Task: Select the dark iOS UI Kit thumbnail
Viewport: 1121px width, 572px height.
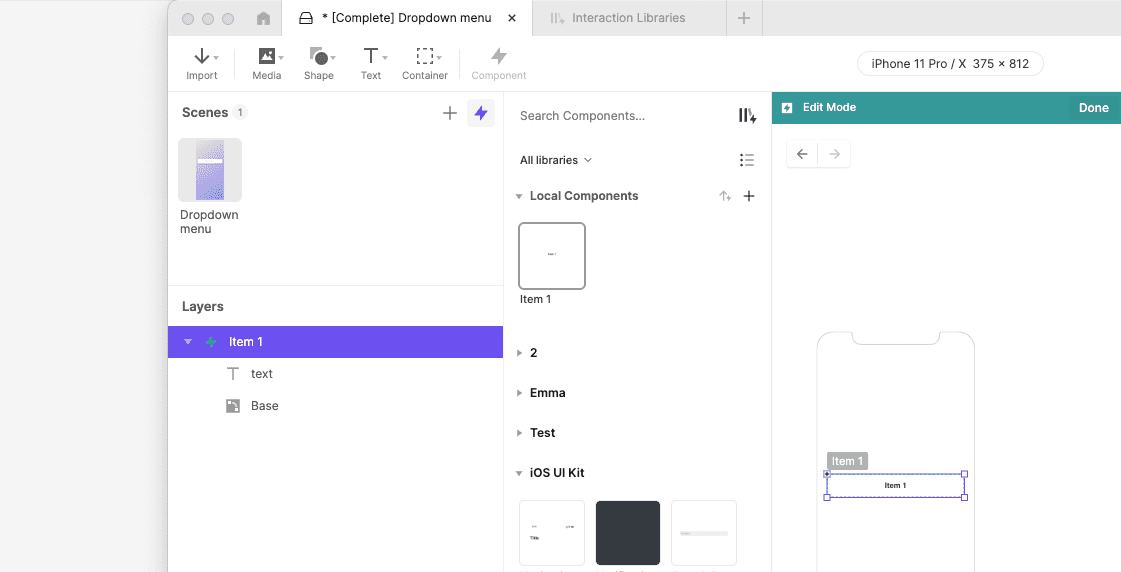Action: (628, 533)
